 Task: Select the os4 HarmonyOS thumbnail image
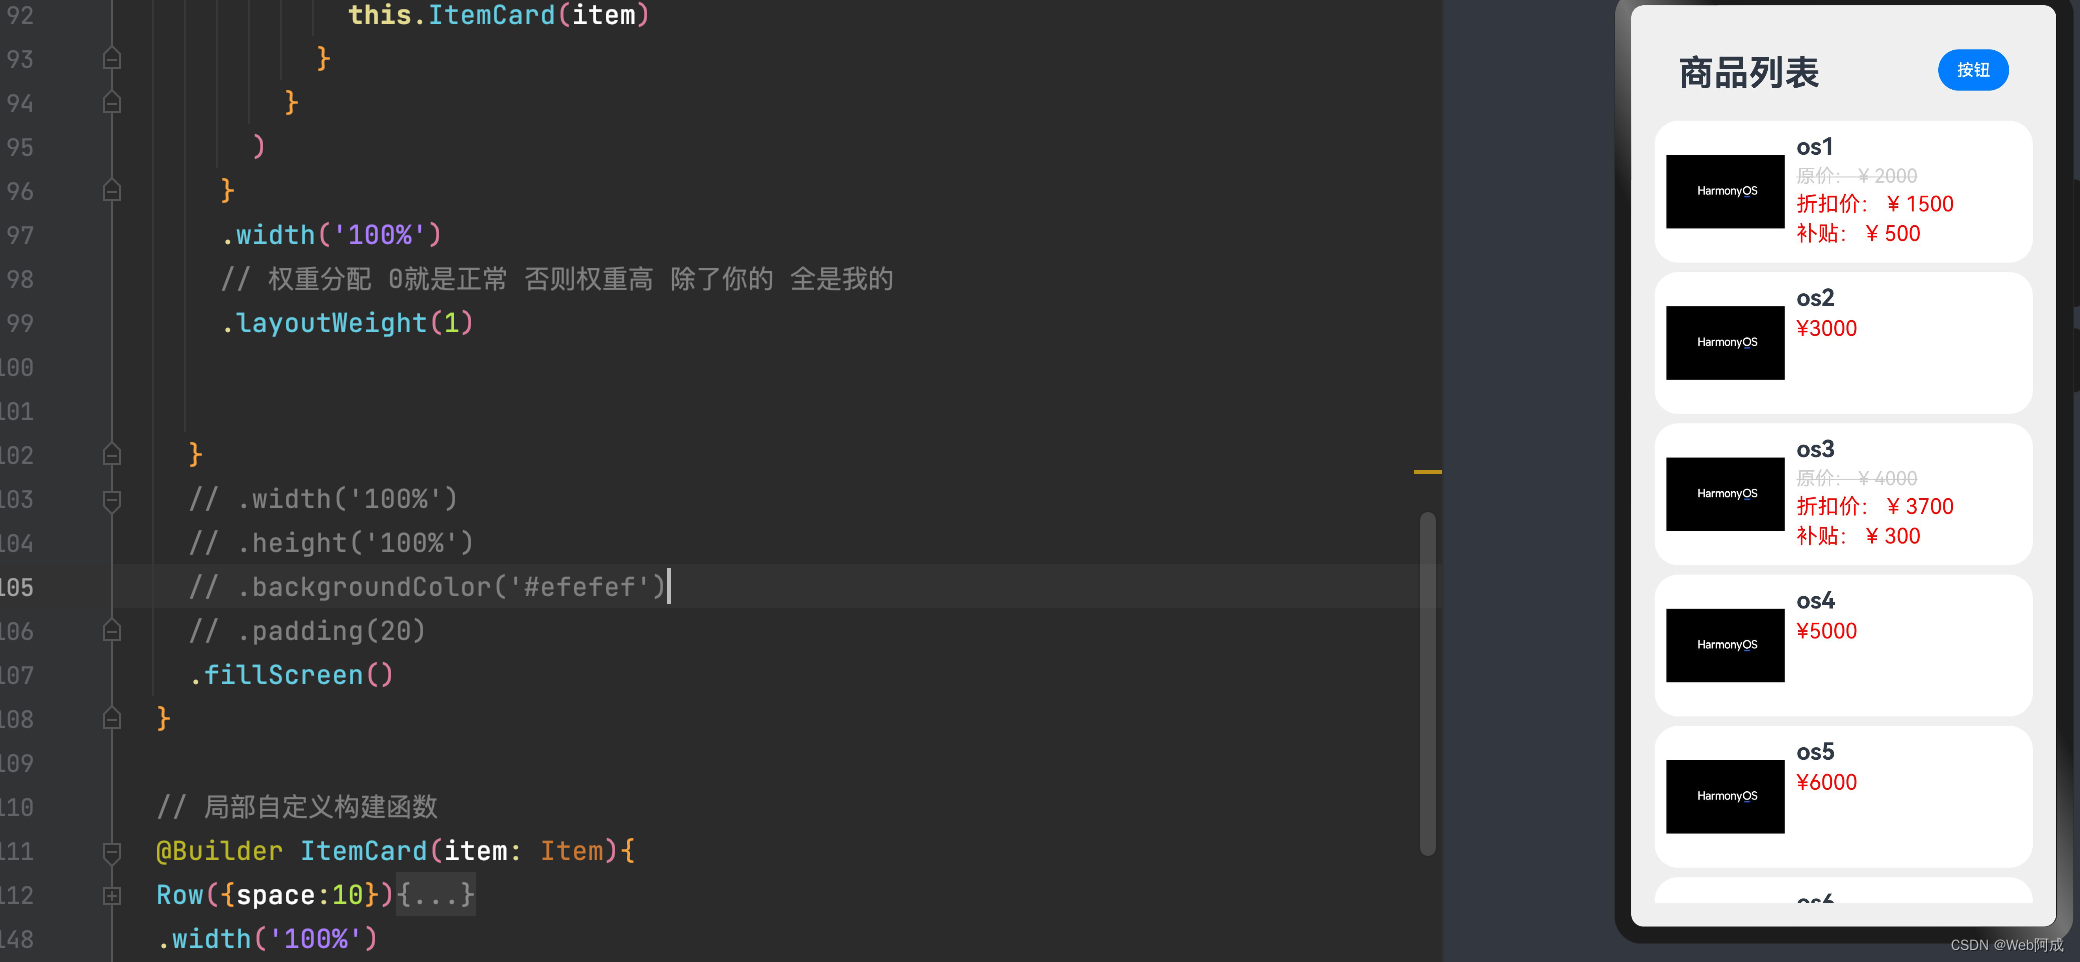tap(1725, 645)
